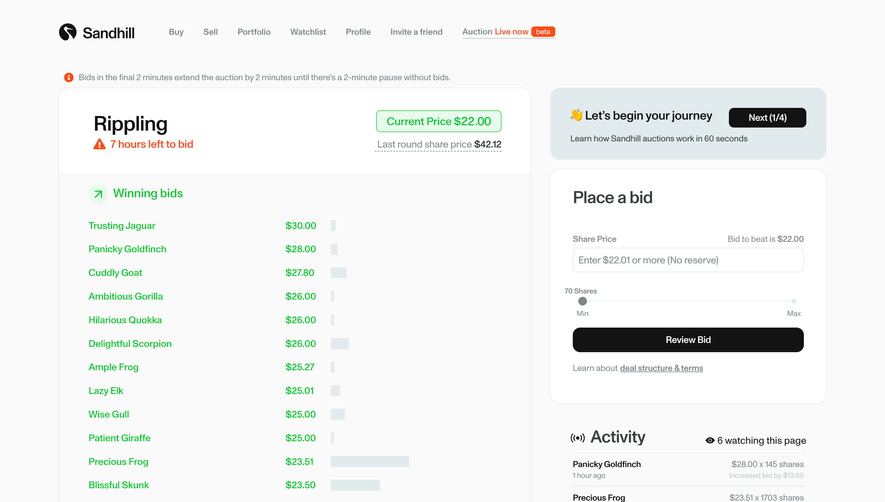Click Blissful Skunk's share volume bar
The height and width of the screenshot is (502, 885).
pos(355,485)
